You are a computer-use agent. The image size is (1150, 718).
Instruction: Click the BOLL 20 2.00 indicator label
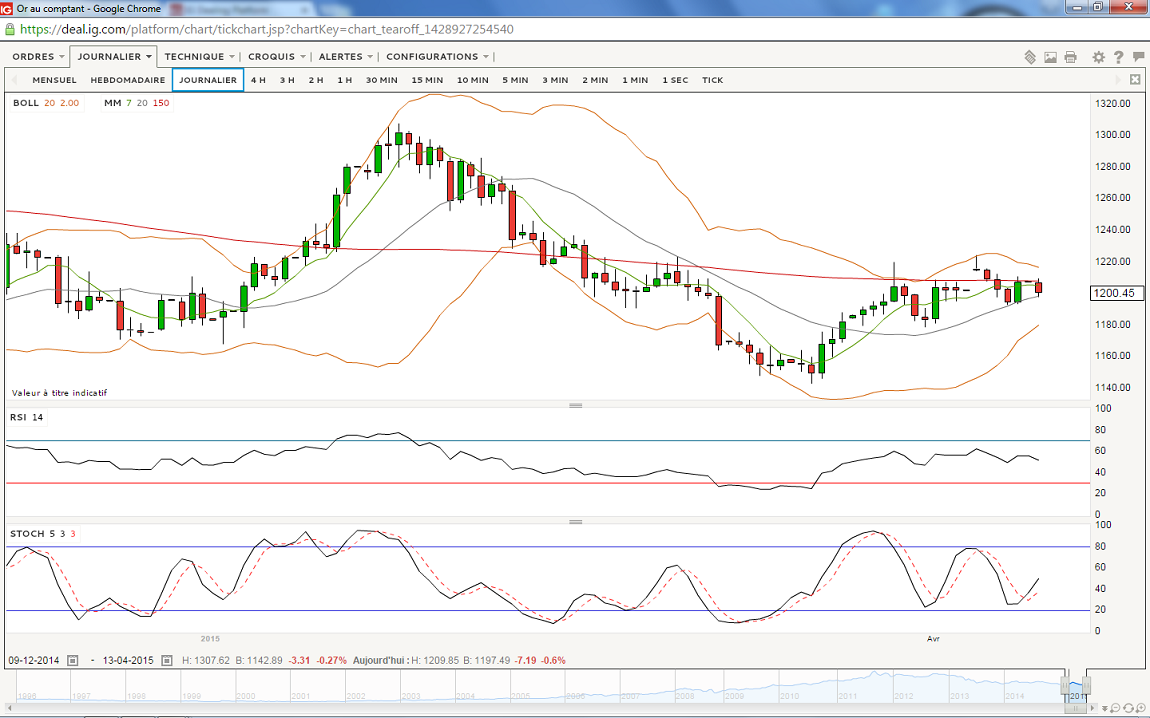(45, 103)
